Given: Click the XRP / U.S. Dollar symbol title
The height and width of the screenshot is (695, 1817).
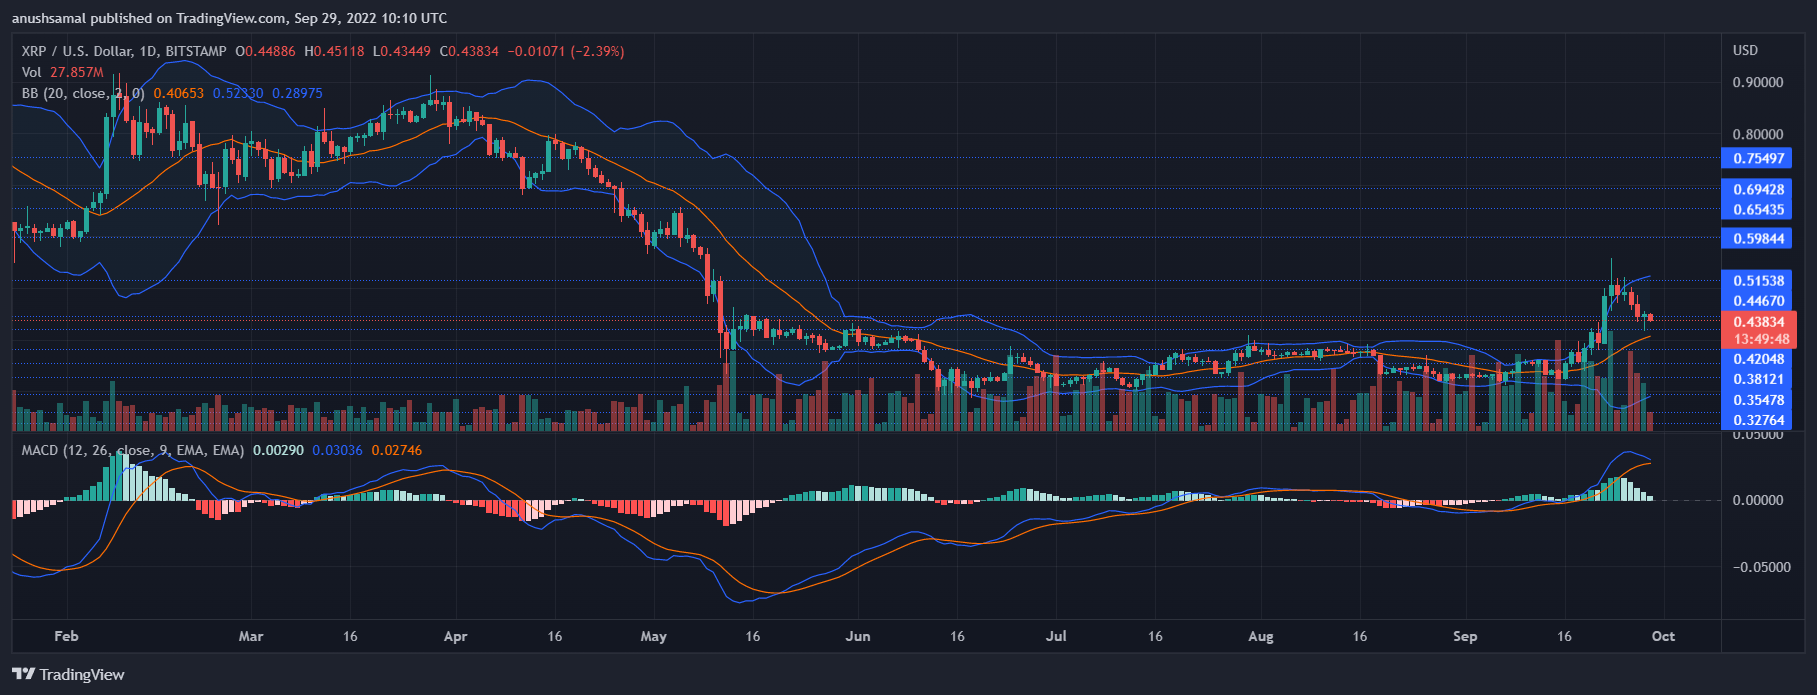Looking at the screenshot, I should (82, 51).
